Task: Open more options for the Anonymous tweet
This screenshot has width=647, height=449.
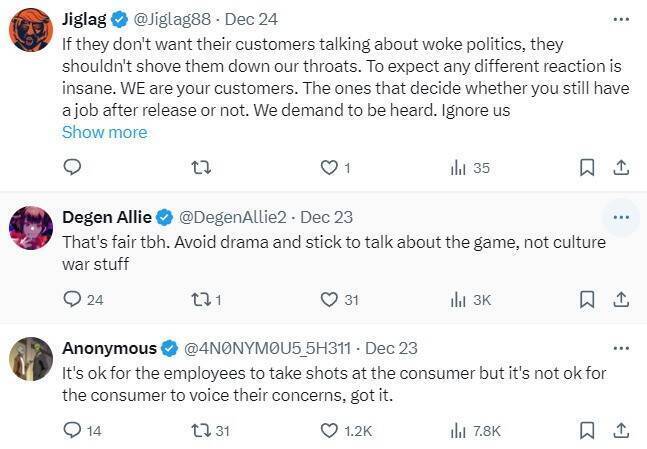Action: [620, 348]
